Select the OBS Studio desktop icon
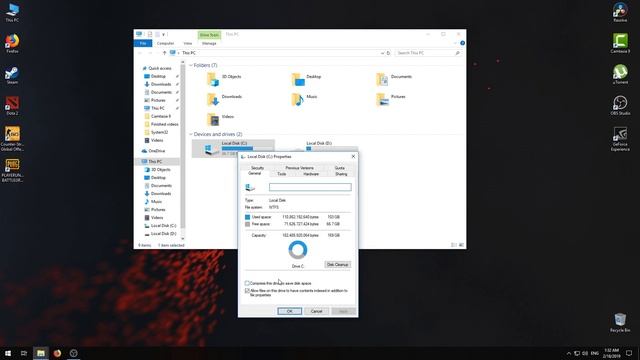 pos(620,105)
